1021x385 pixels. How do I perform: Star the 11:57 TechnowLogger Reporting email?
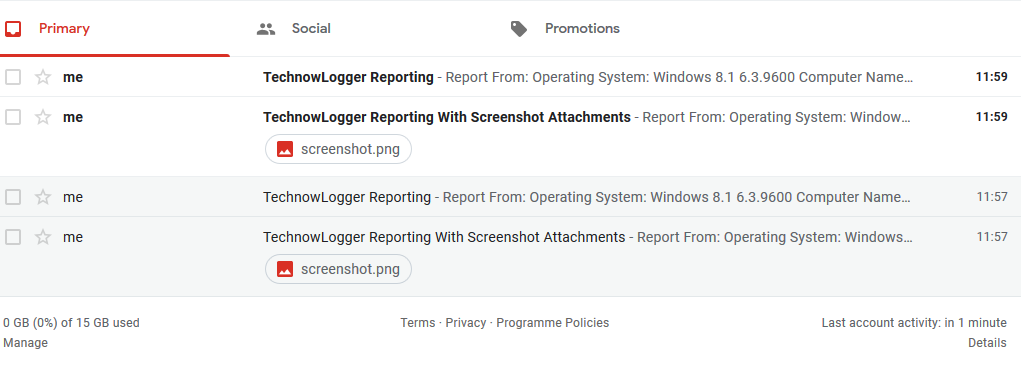pyautogui.click(x=43, y=197)
